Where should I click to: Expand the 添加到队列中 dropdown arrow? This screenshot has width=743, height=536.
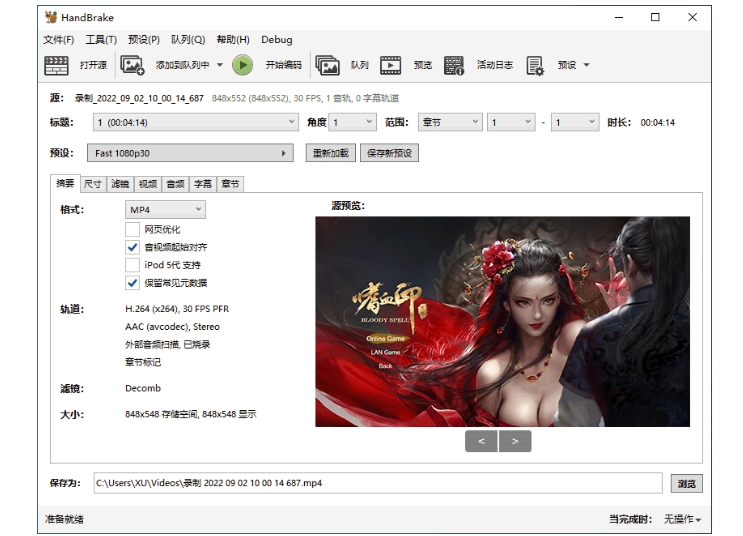tap(220, 65)
